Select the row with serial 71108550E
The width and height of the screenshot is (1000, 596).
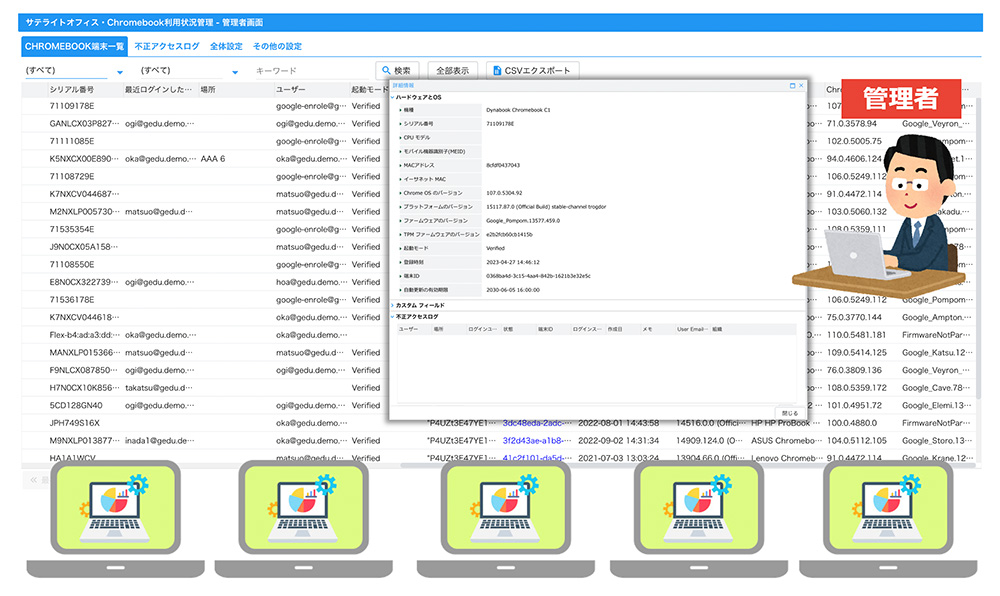tap(71, 264)
